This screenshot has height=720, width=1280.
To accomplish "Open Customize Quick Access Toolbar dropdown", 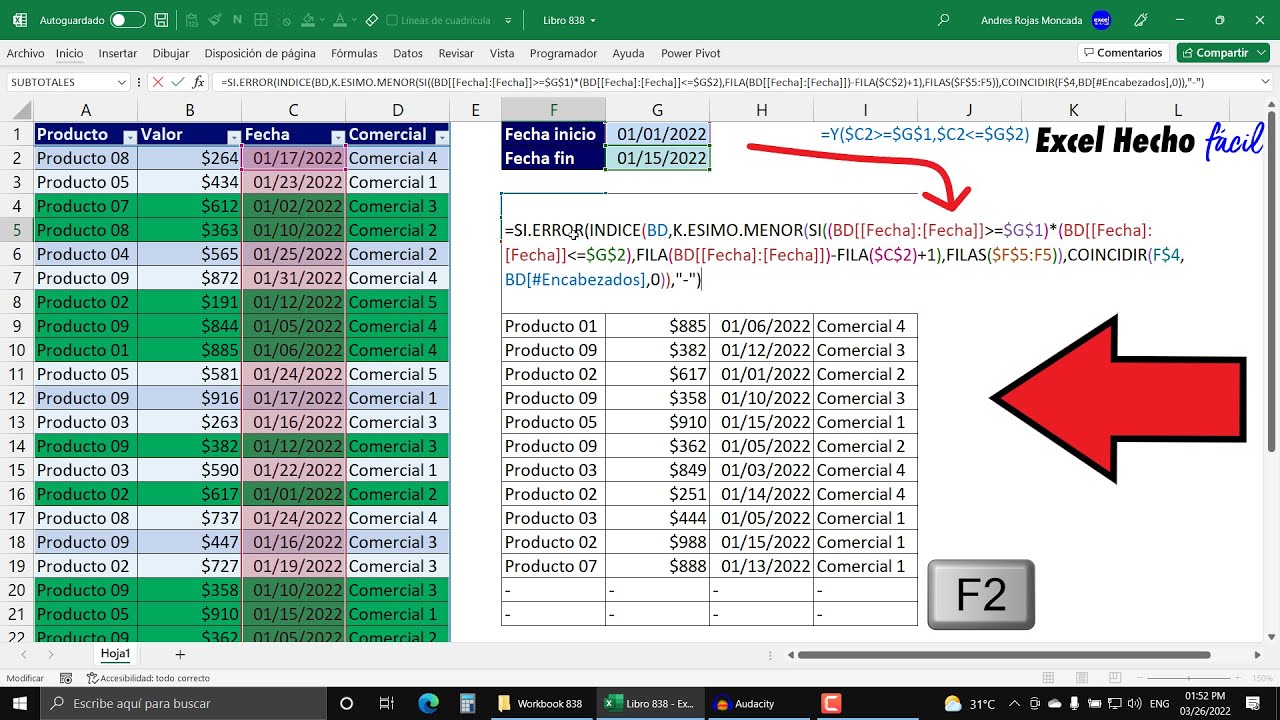I will [508, 20].
